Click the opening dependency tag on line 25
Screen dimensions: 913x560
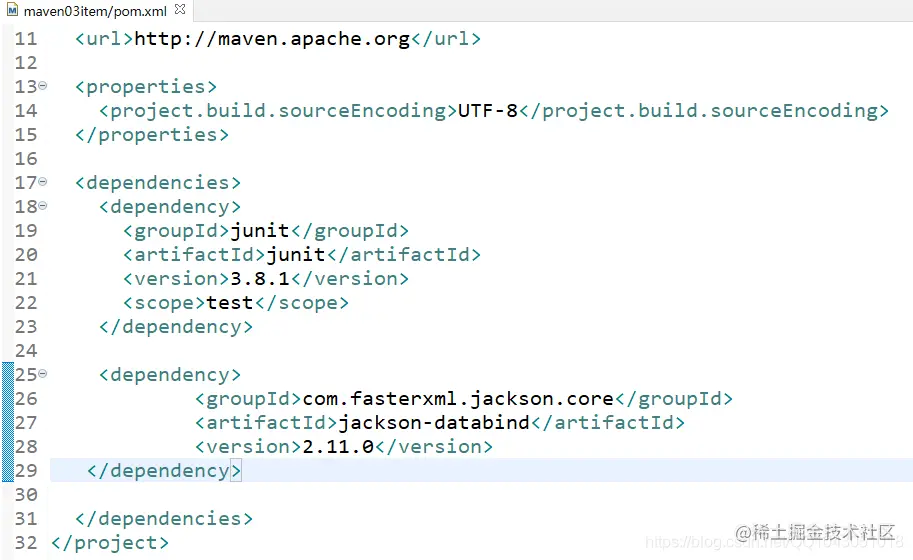click(169, 375)
